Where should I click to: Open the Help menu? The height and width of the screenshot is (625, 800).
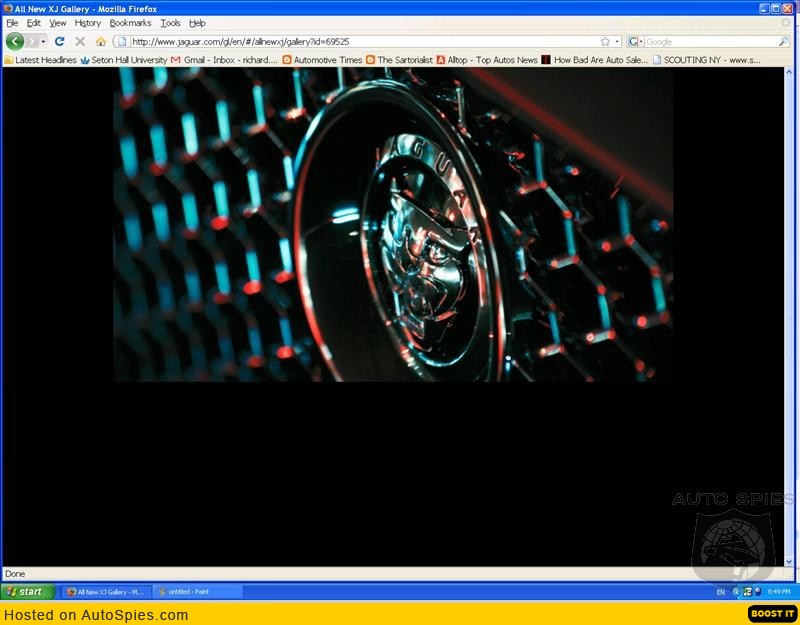[197, 23]
